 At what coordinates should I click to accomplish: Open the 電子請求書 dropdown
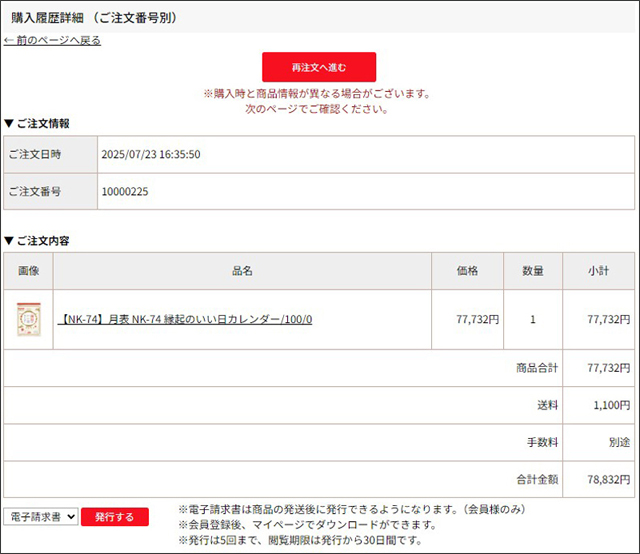pos(41,517)
